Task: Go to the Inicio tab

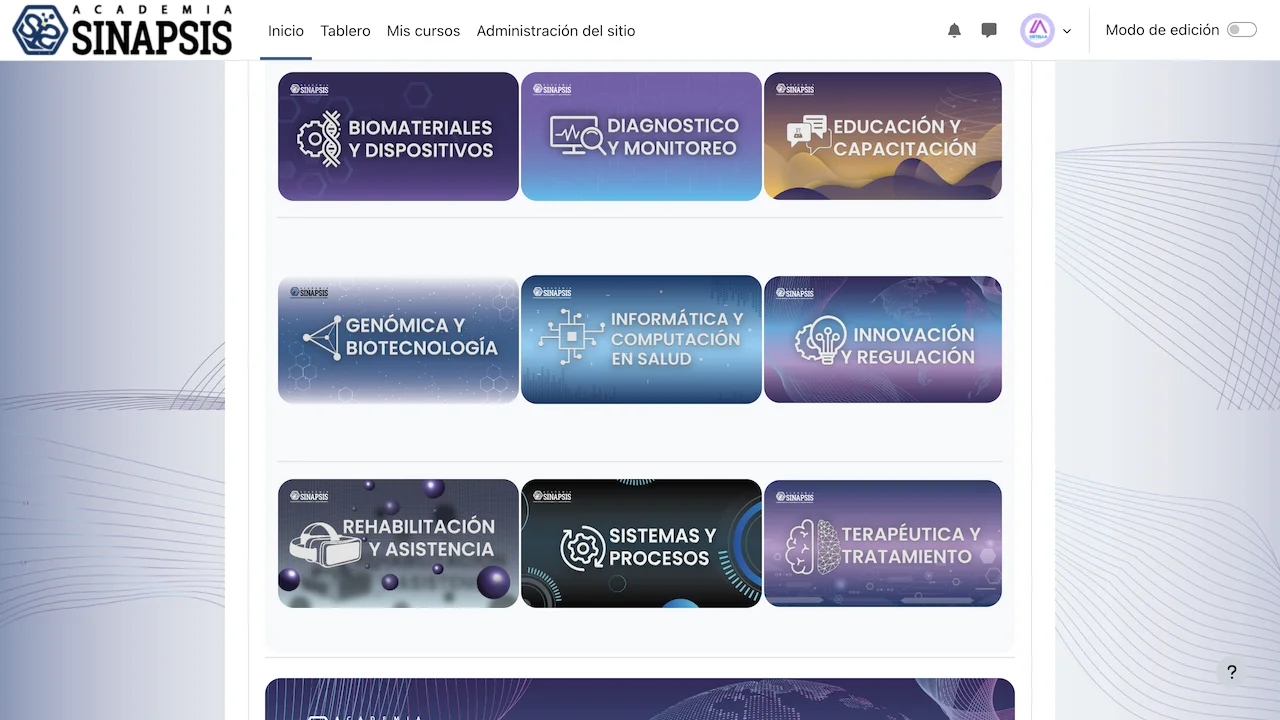Action: coord(285,31)
